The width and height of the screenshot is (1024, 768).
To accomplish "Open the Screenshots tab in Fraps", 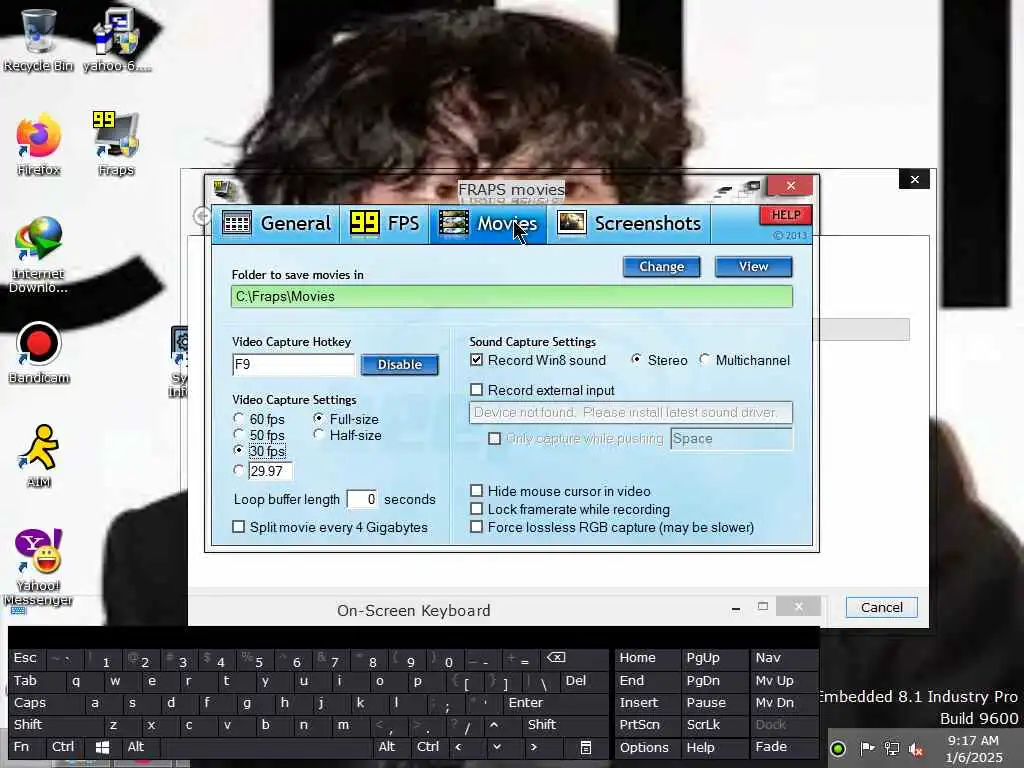I will [629, 224].
